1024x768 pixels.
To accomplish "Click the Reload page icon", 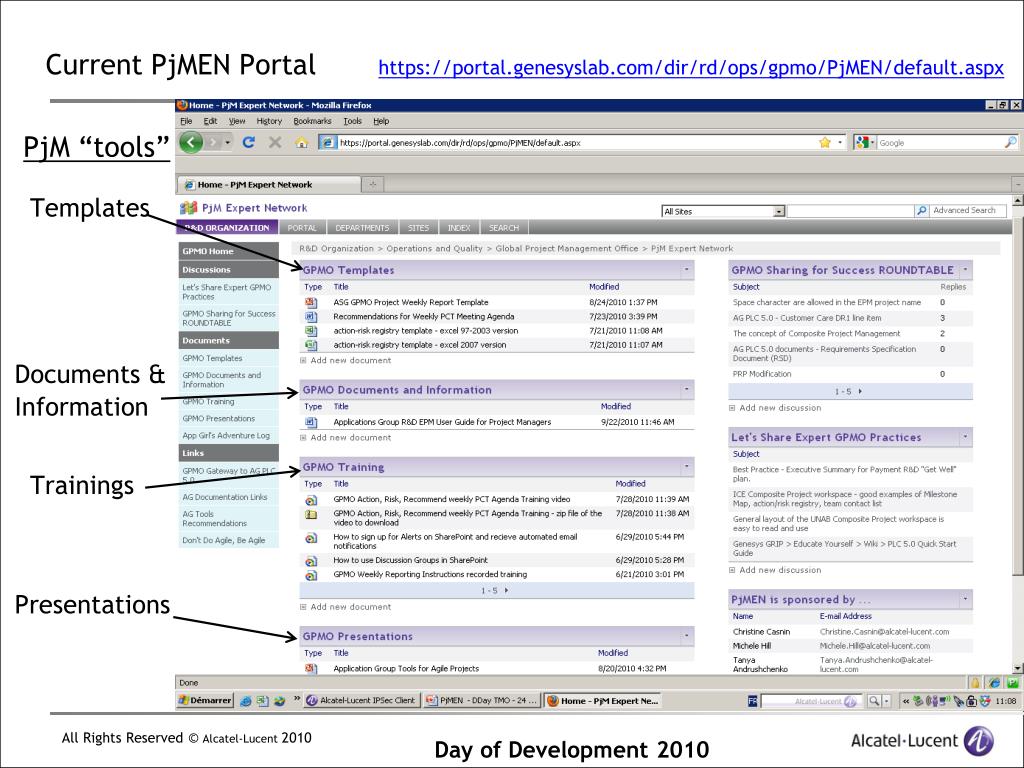I will 248,142.
